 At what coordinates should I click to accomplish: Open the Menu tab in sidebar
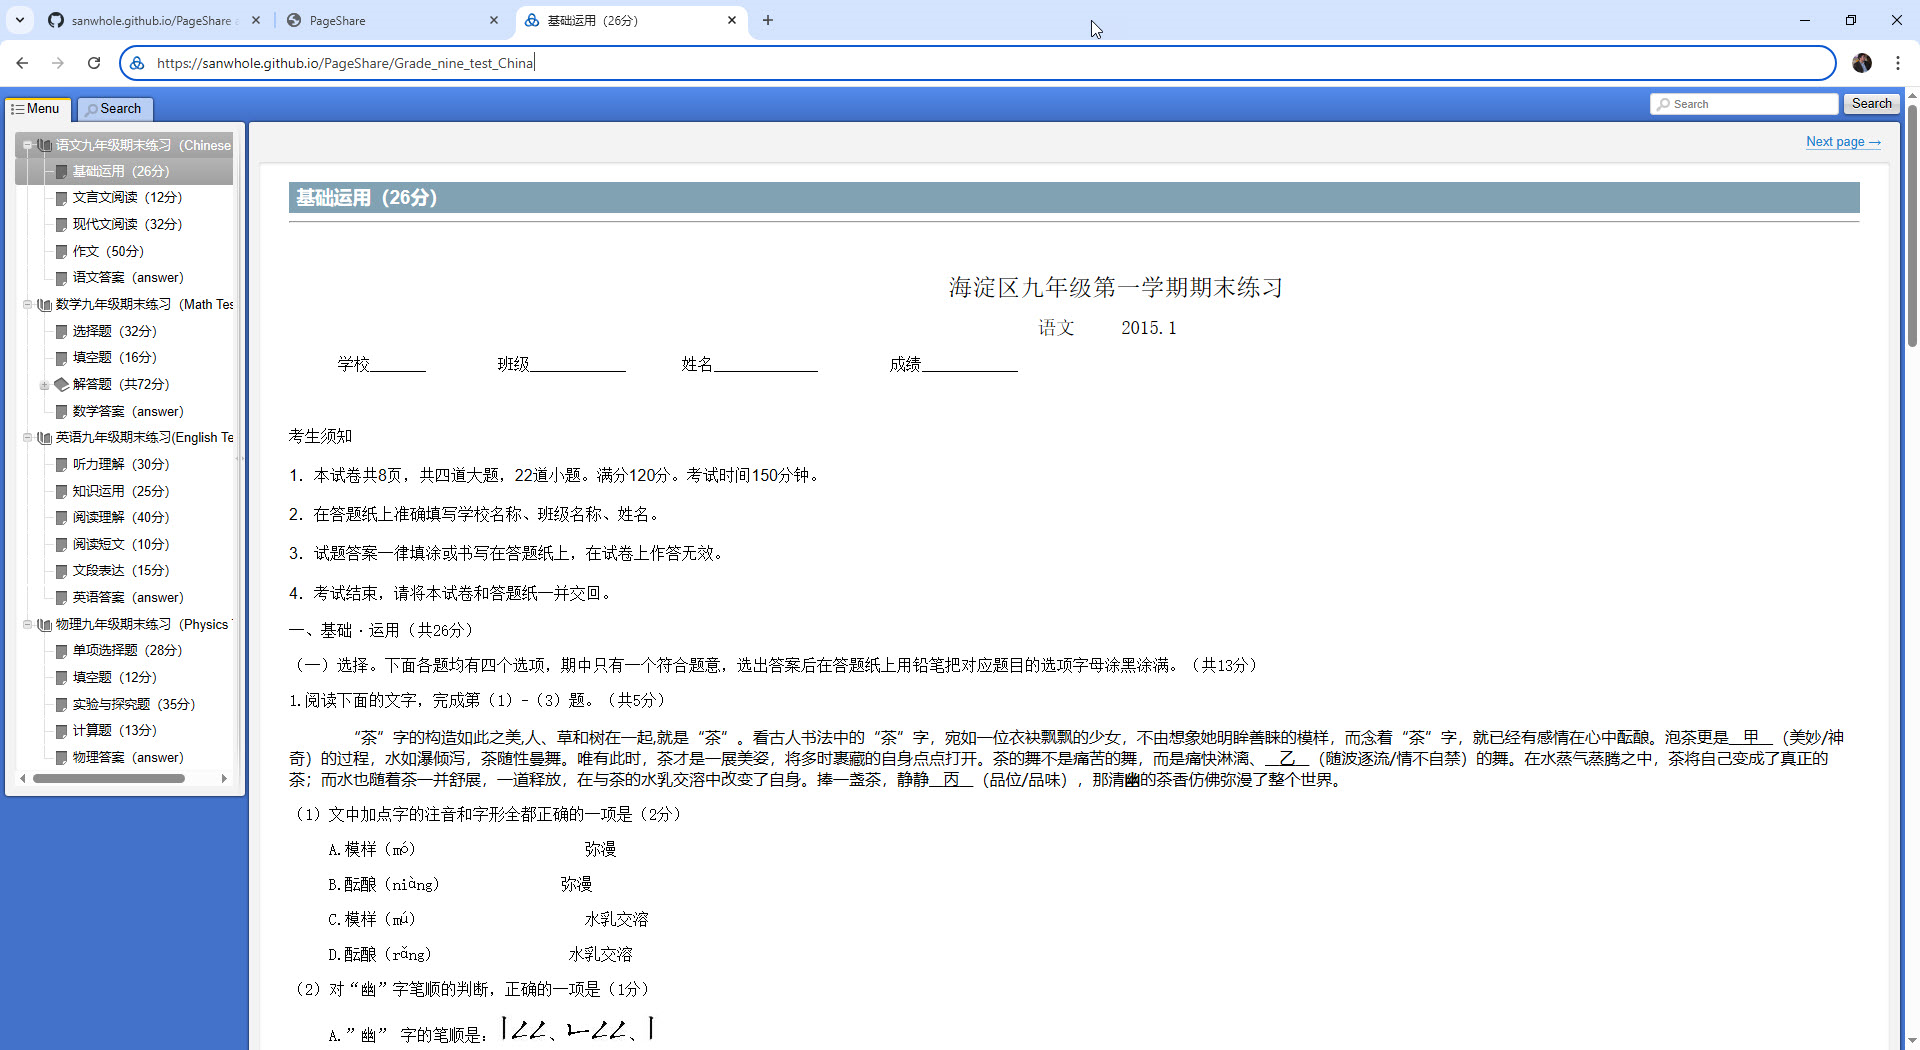tap(36, 109)
